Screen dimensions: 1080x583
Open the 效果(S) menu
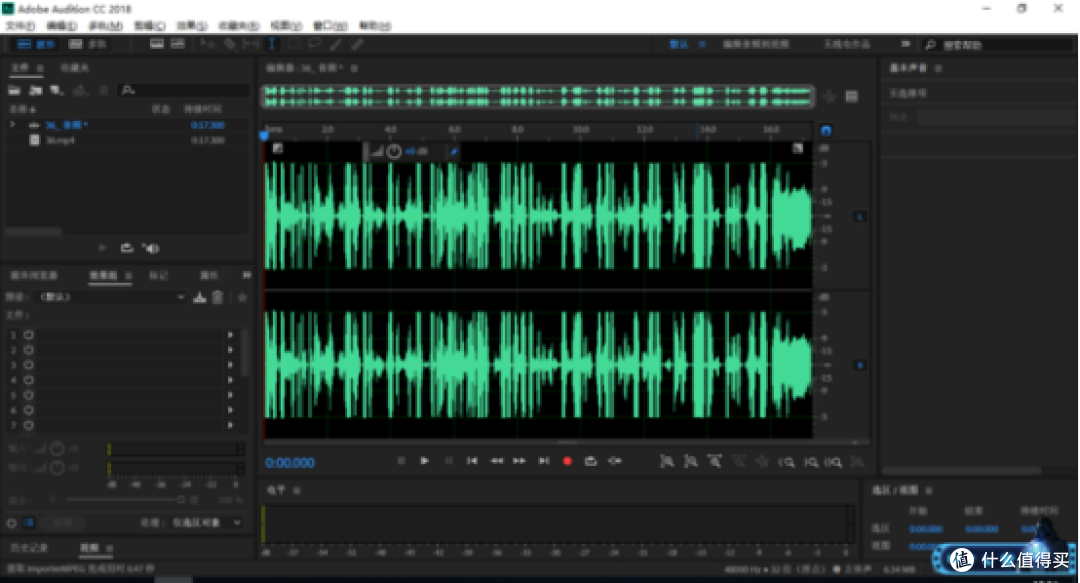click(x=191, y=25)
